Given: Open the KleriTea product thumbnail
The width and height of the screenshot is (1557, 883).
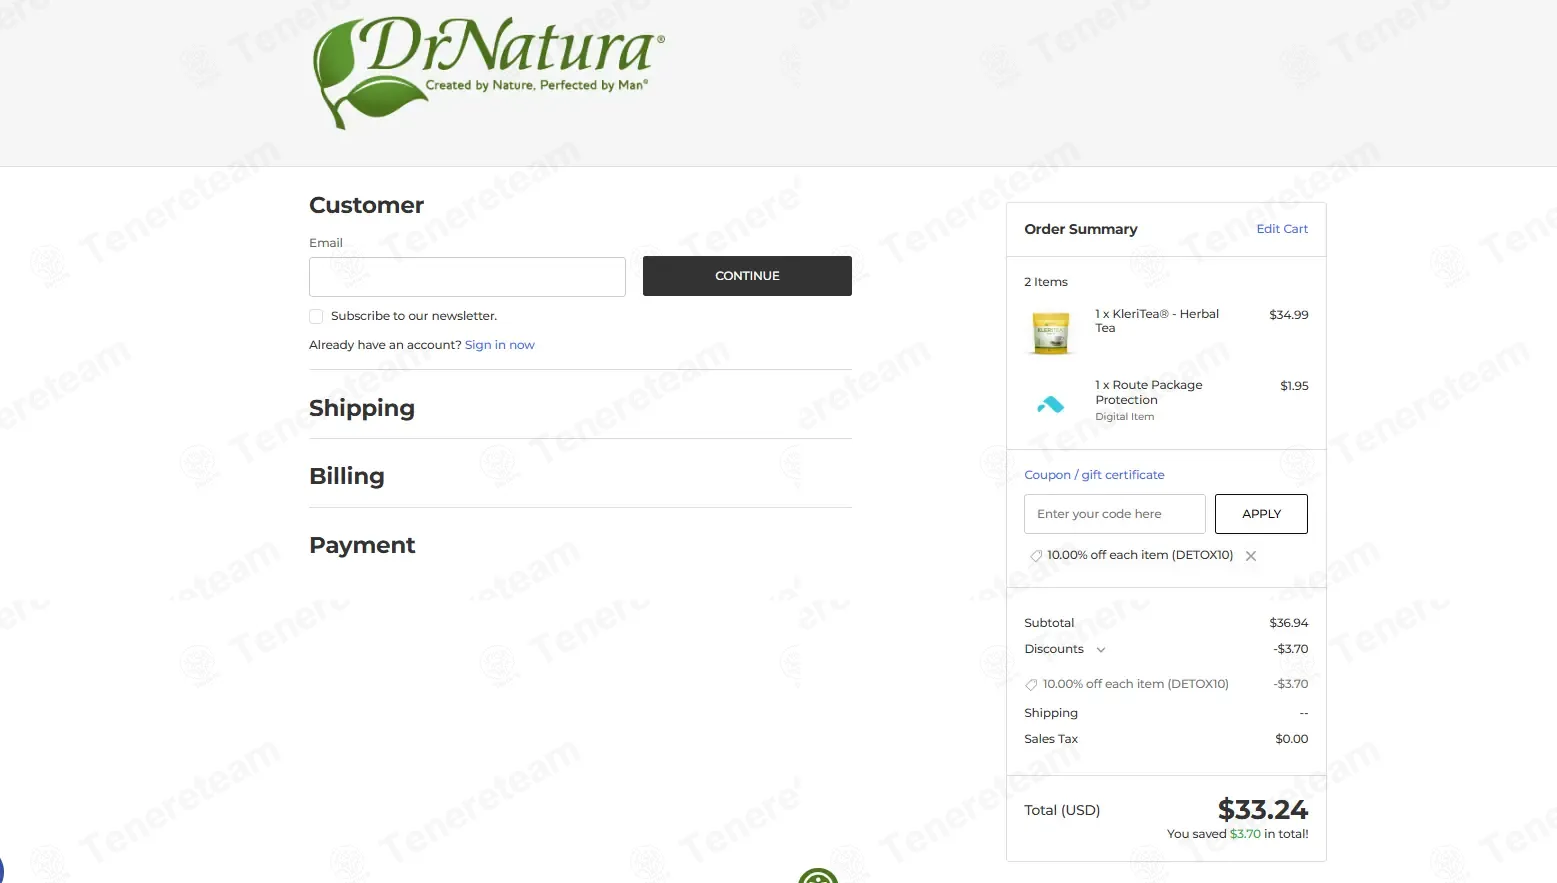Looking at the screenshot, I should pyautogui.click(x=1050, y=333).
